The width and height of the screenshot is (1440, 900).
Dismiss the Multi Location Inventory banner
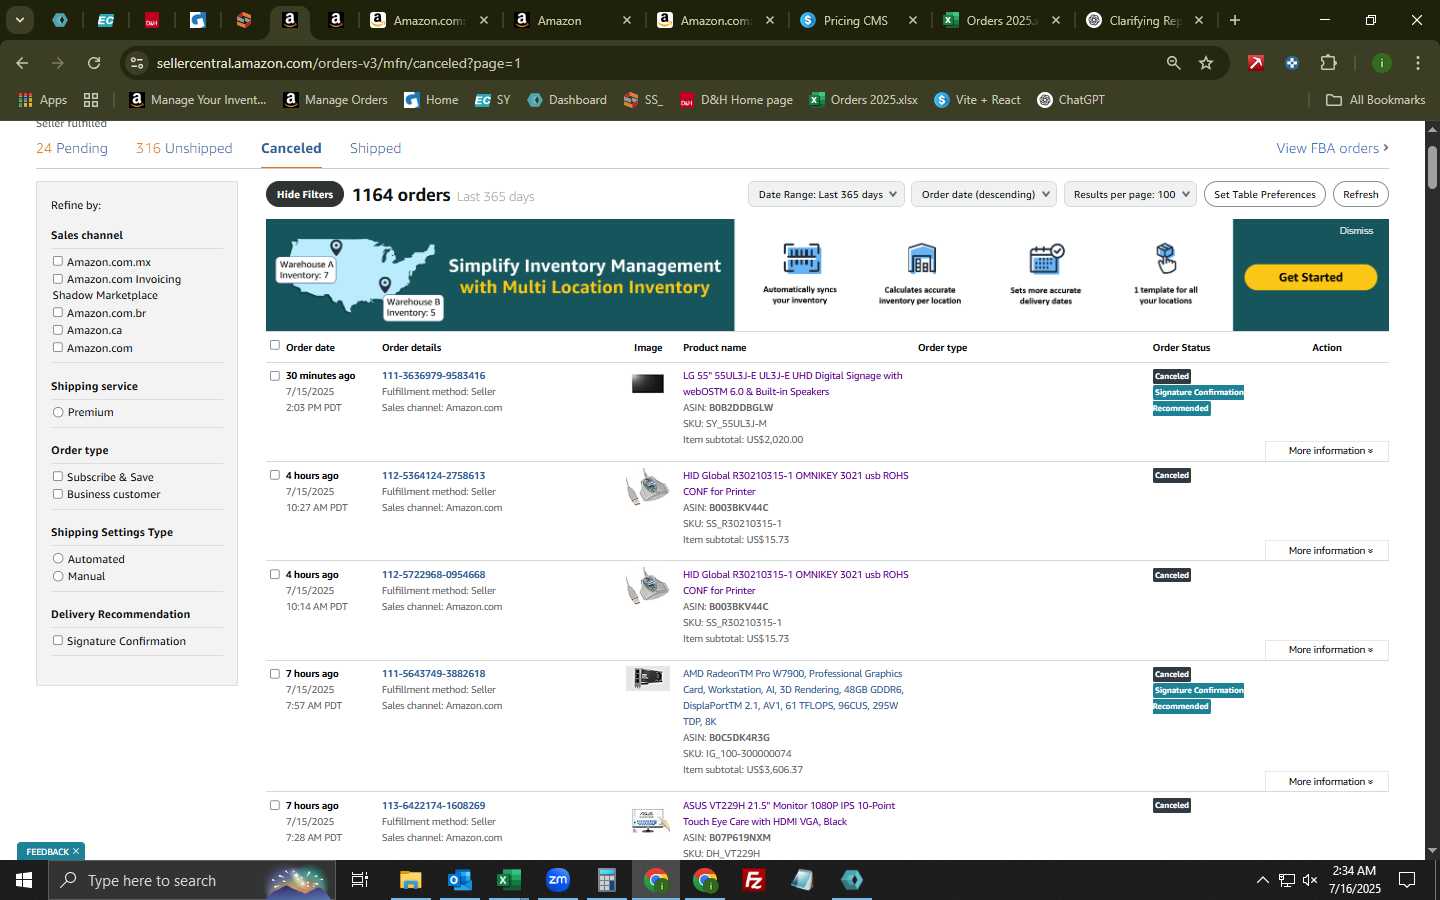click(1356, 231)
